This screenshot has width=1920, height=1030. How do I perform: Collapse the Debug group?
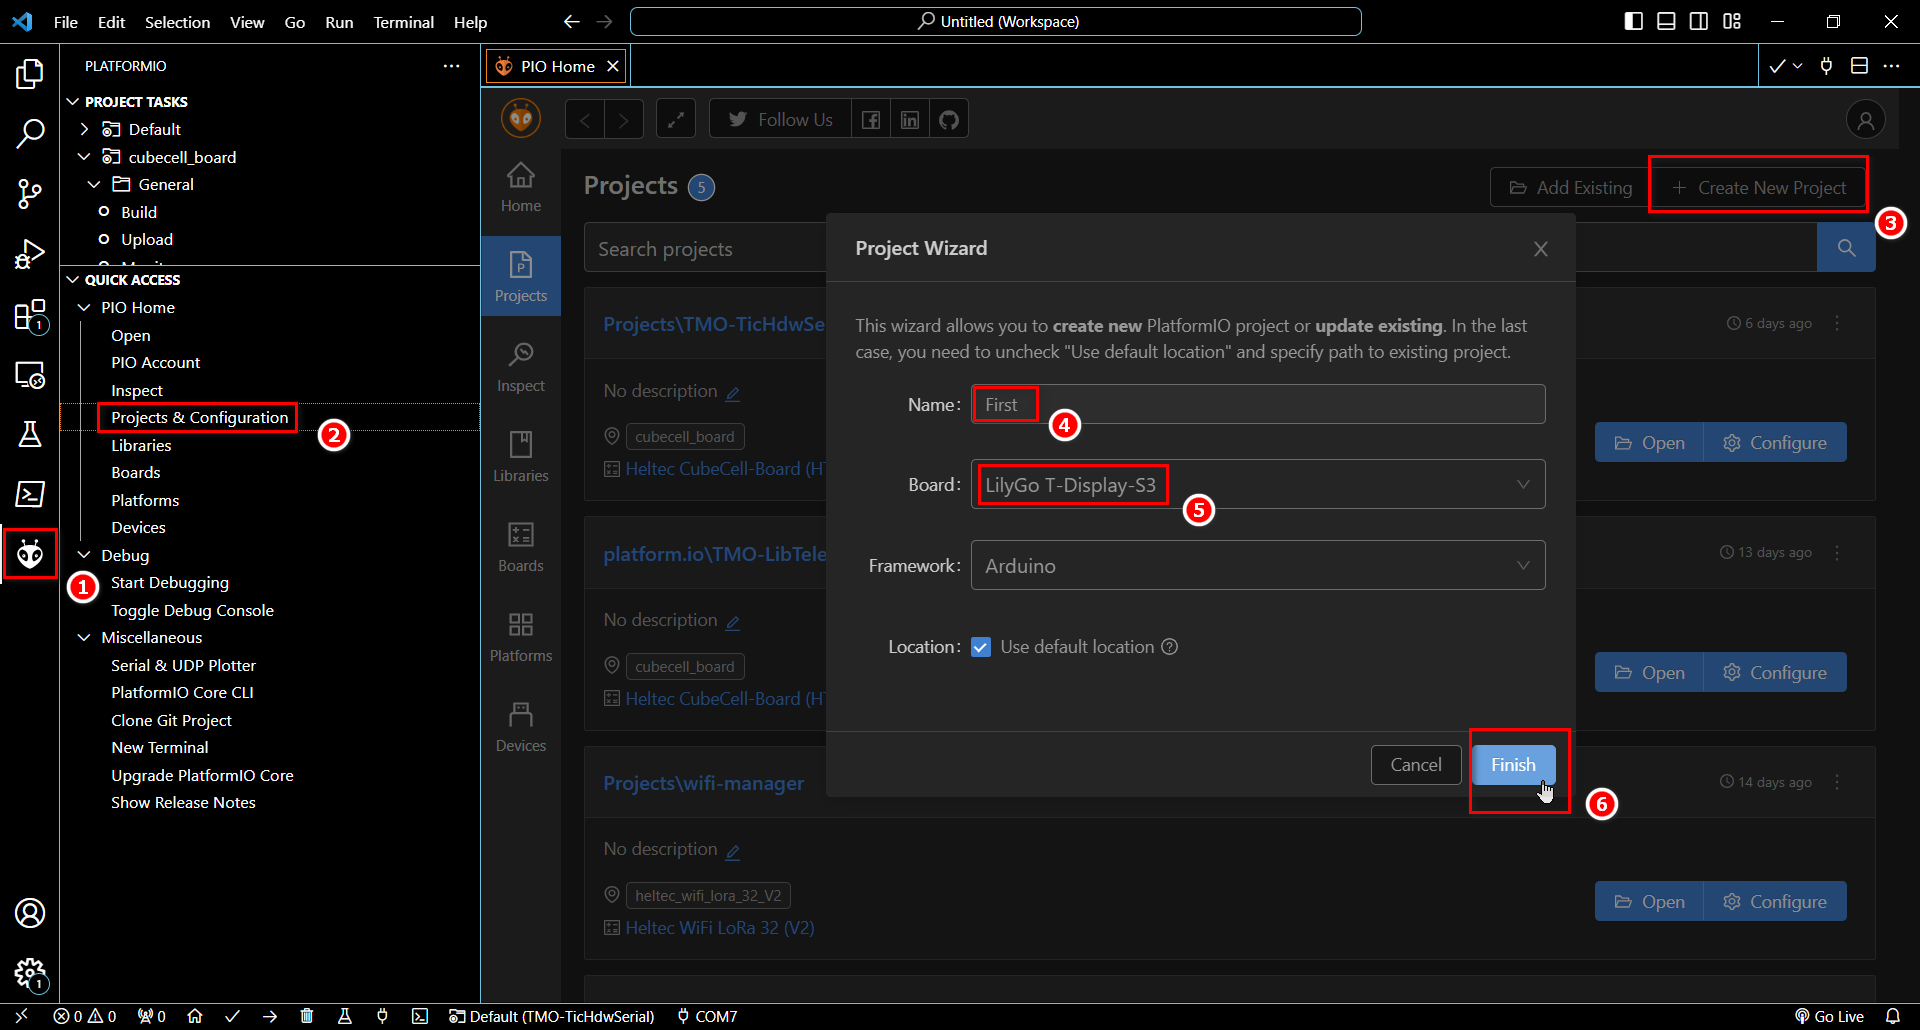pos(84,555)
